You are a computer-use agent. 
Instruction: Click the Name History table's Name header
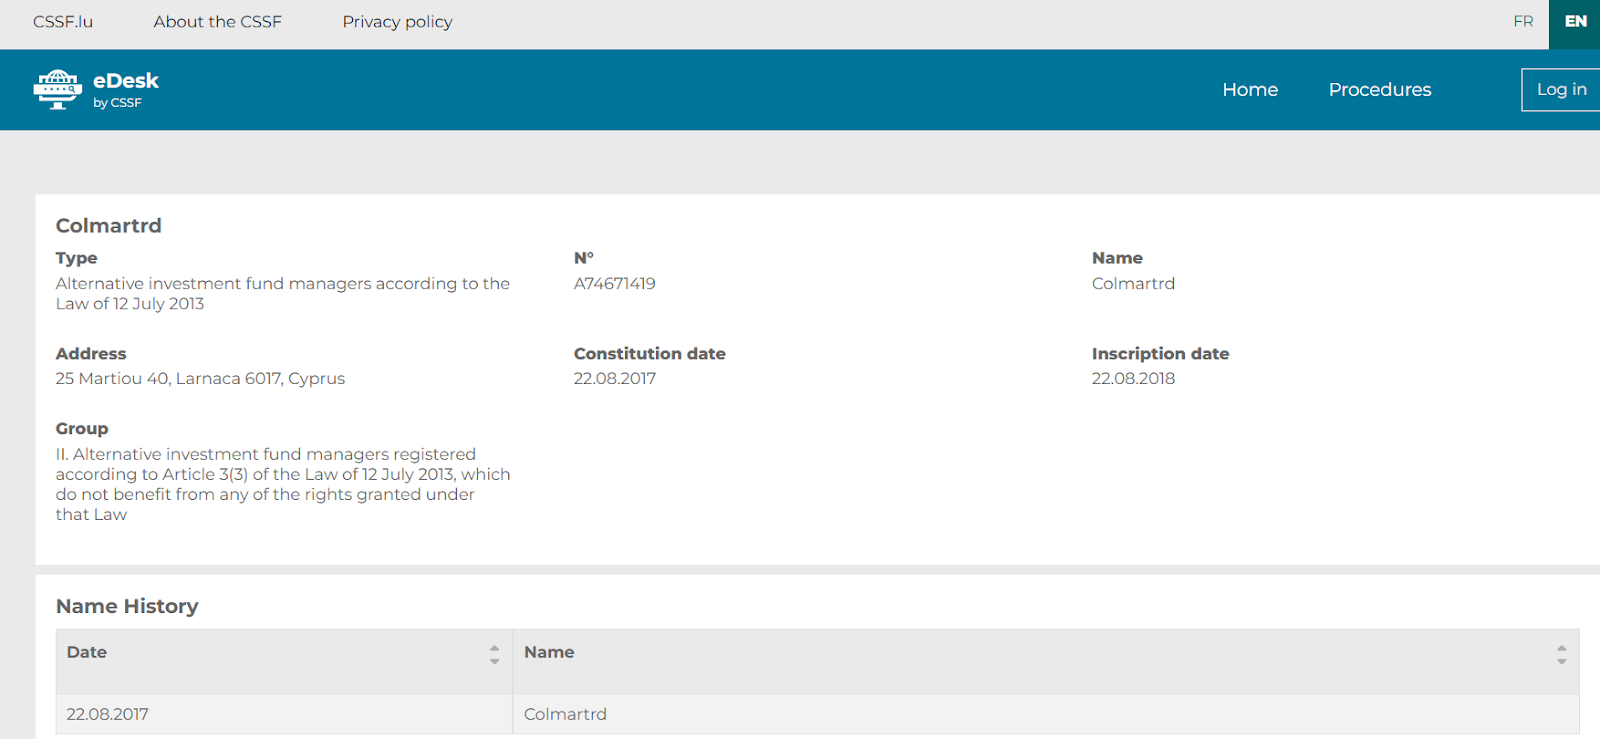click(549, 652)
